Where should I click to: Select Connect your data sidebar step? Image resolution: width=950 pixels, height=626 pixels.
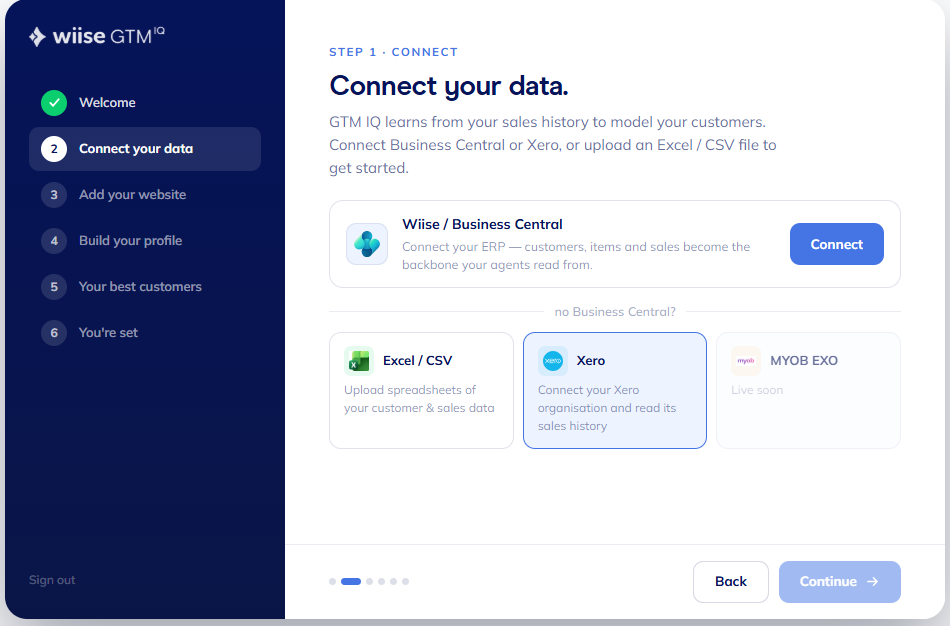pos(145,148)
